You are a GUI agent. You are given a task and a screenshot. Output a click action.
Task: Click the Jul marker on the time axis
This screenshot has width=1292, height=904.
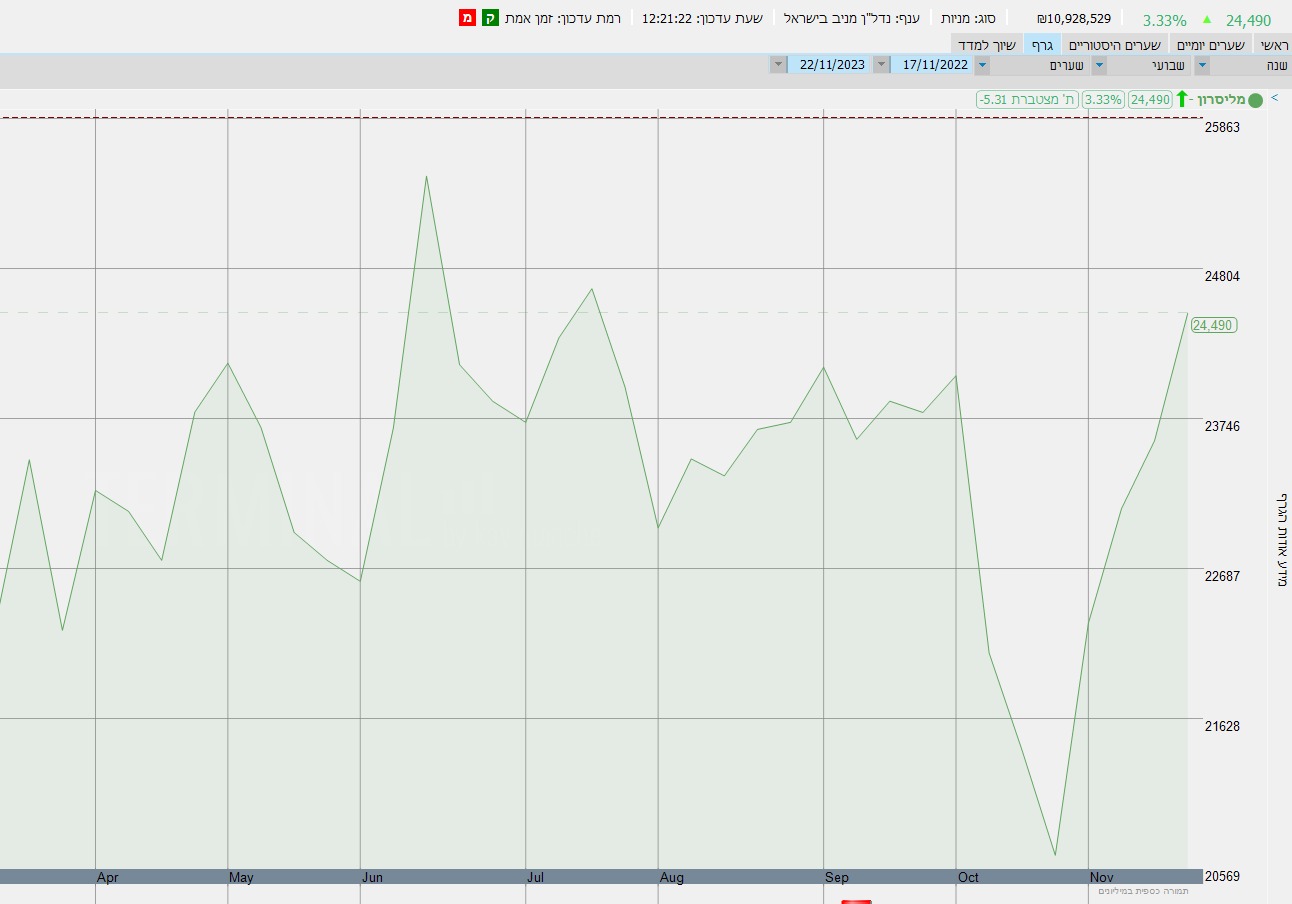click(x=536, y=877)
